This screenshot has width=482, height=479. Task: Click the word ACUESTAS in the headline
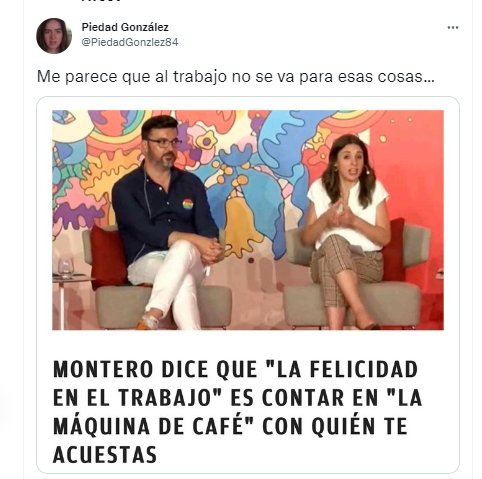click(x=105, y=455)
